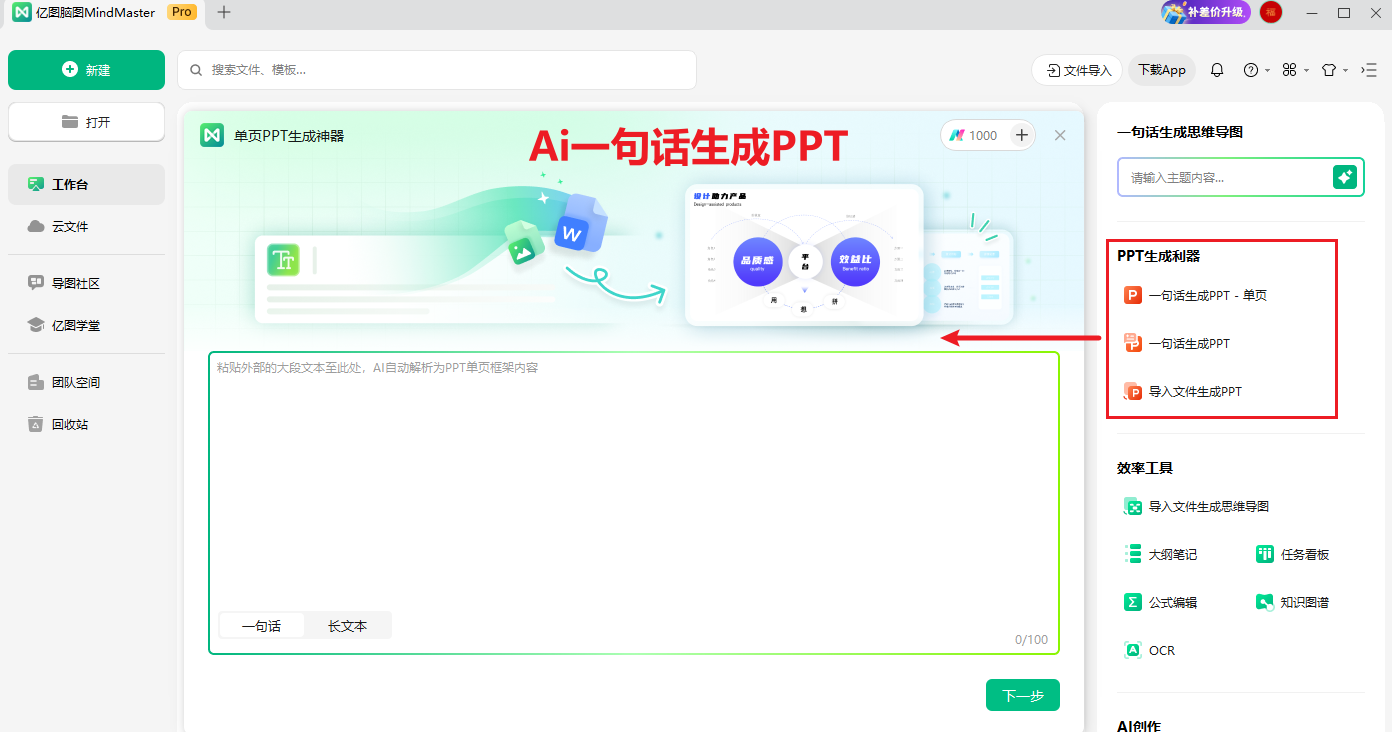
Task: Click the magnifier icon in search bar
Action: 196,70
